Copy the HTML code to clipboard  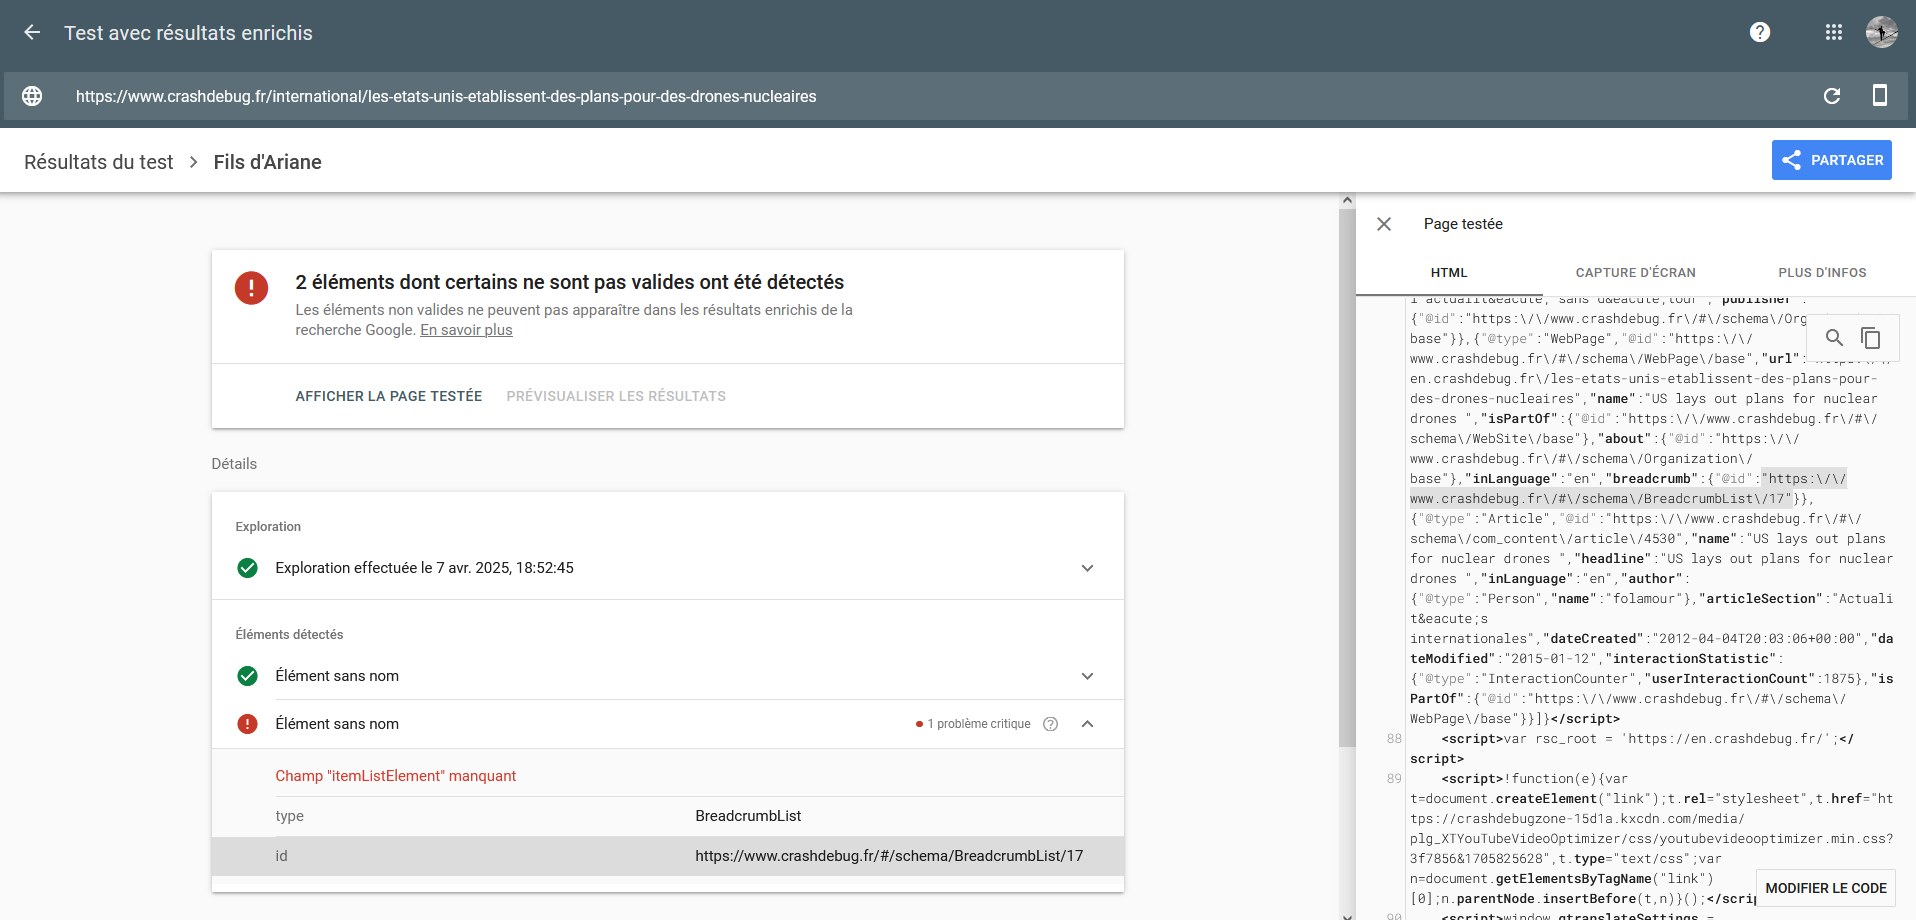[1870, 338]
